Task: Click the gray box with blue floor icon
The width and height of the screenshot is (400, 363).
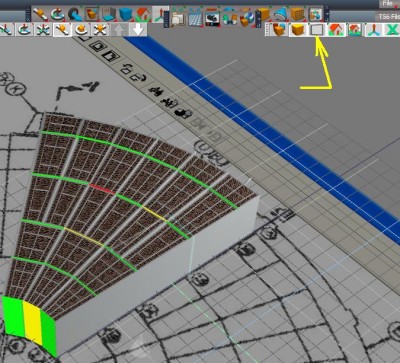Action: [x=109, y=14]
